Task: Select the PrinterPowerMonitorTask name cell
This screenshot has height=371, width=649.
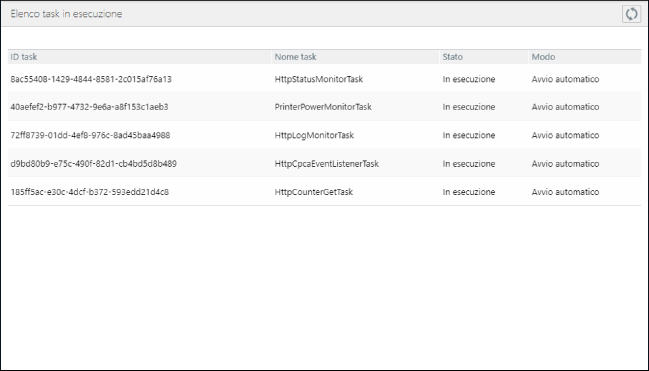Action: (x=323, y=107)
